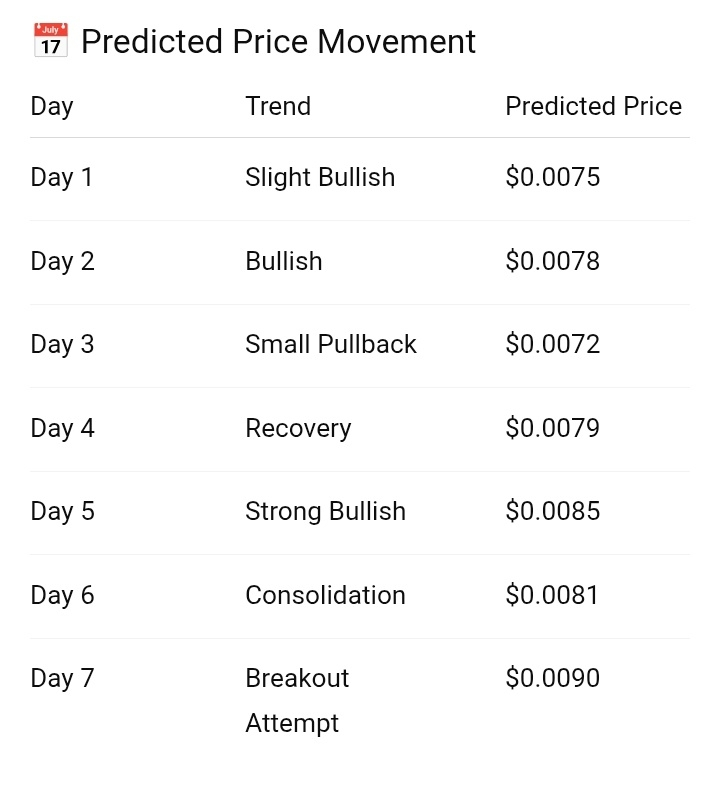Click the Small Pullback trend cell
This screenshot has width=720, height=794.
pos(331,345)
